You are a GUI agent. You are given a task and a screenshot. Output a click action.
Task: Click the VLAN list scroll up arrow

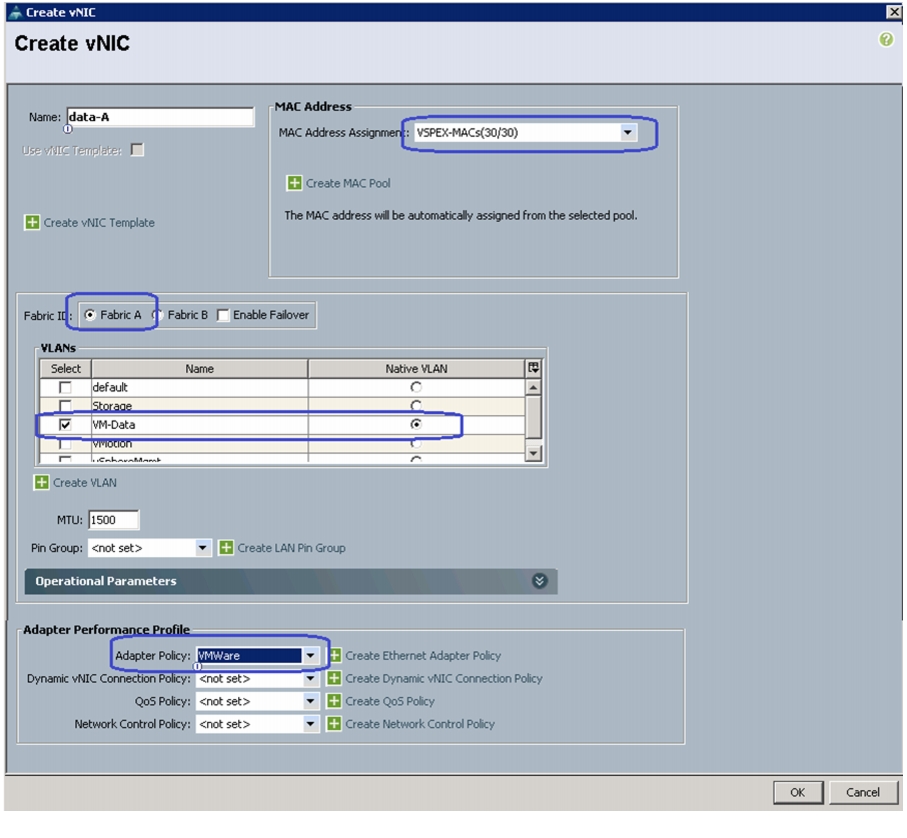[x=533, y=387]
